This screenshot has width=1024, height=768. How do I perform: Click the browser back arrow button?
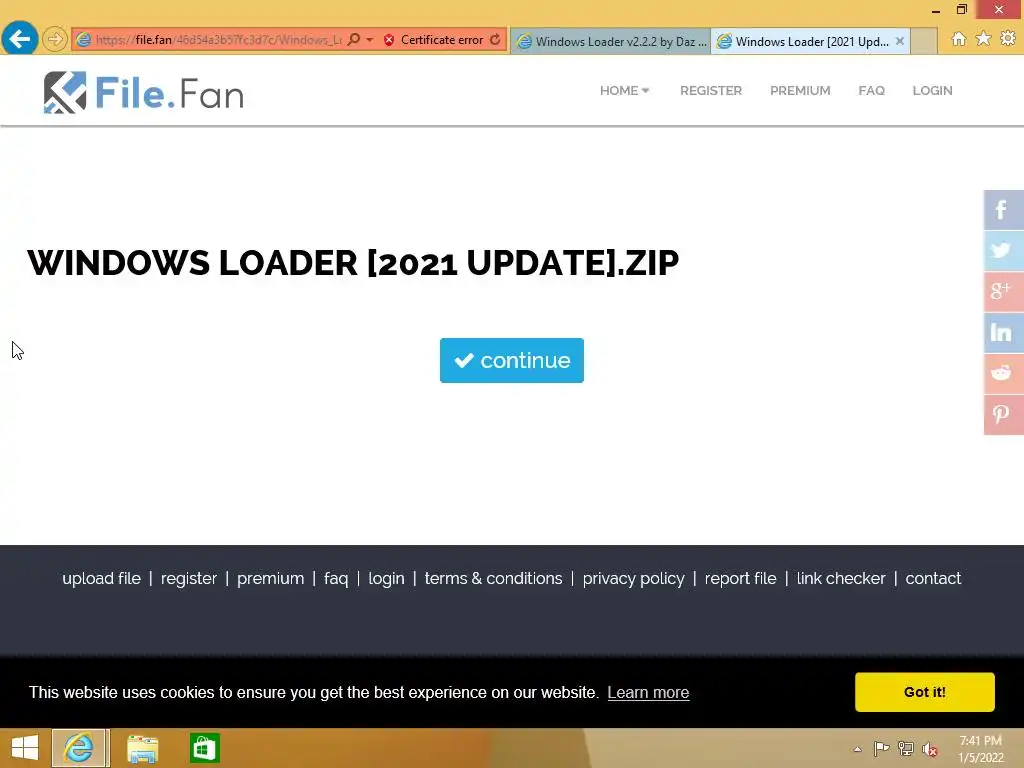[20, 39]
